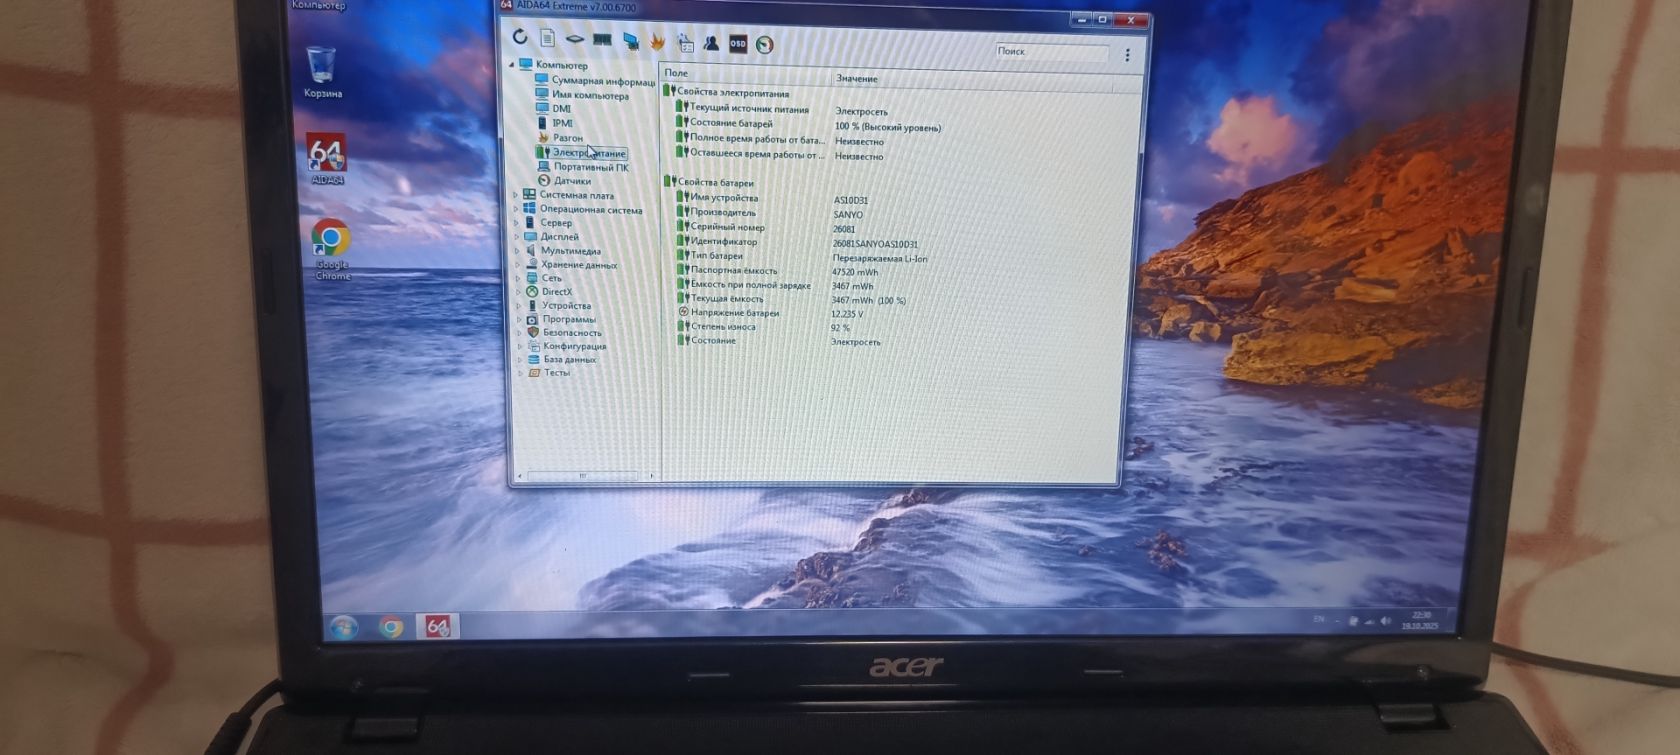Select Портативный ПК tree item
The width and height of the screenshot is (1680, 755).
tap(583, 167)
